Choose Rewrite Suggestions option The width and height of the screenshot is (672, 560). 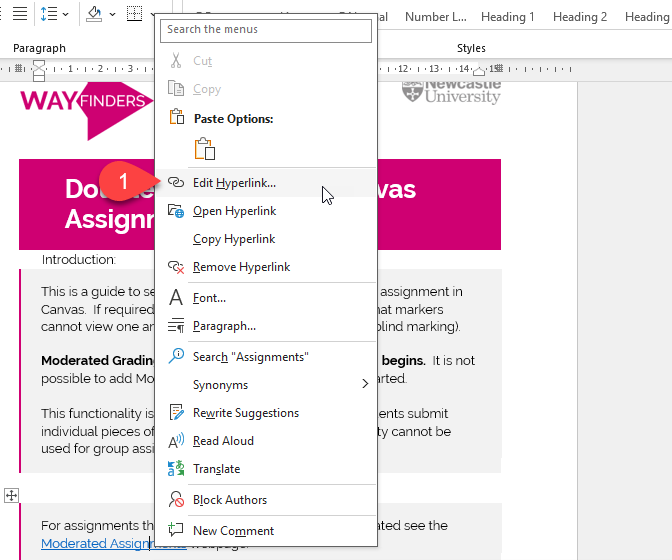pyautogui.click(x=245, y=413)
